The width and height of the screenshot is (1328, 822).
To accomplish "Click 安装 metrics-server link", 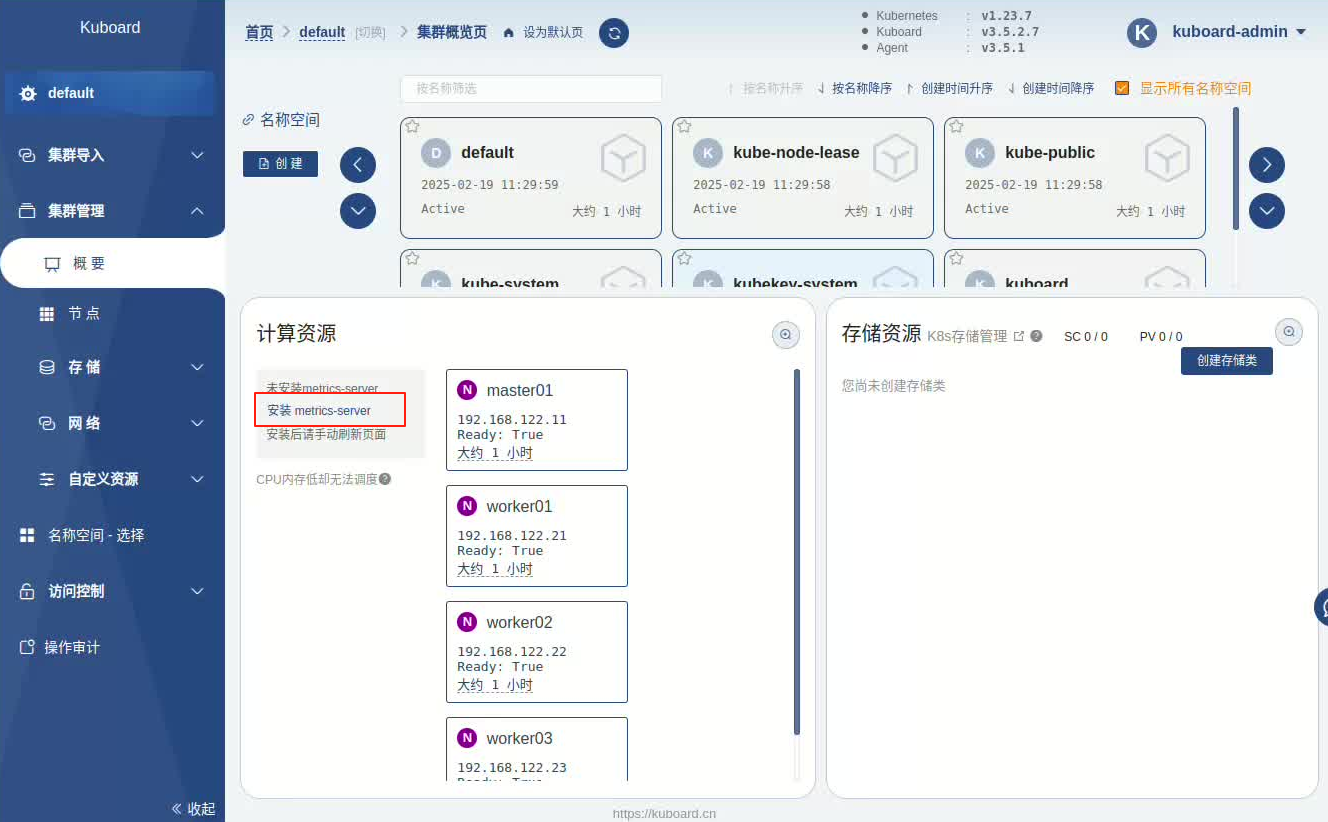I will (319, 411).
